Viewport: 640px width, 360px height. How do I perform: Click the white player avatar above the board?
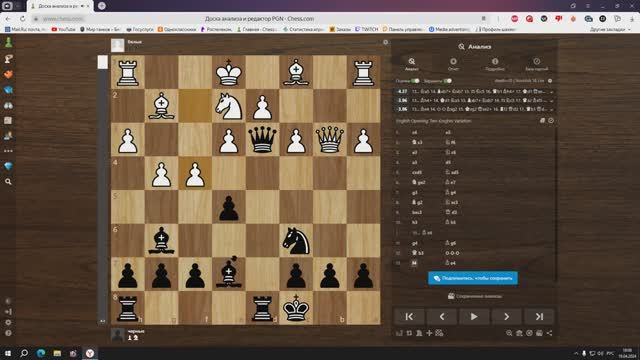[118, 45]
